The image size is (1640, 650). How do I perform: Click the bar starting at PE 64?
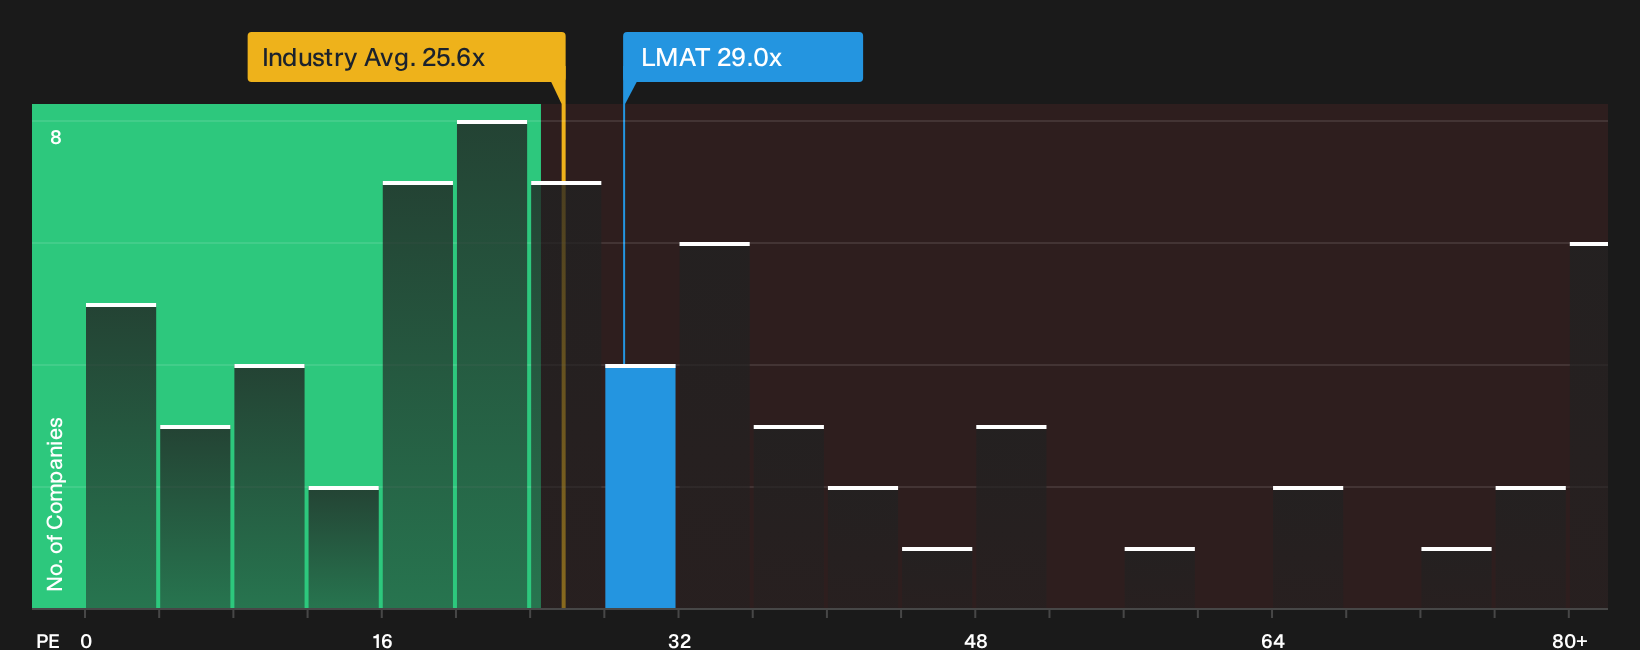click(1308, 547)
